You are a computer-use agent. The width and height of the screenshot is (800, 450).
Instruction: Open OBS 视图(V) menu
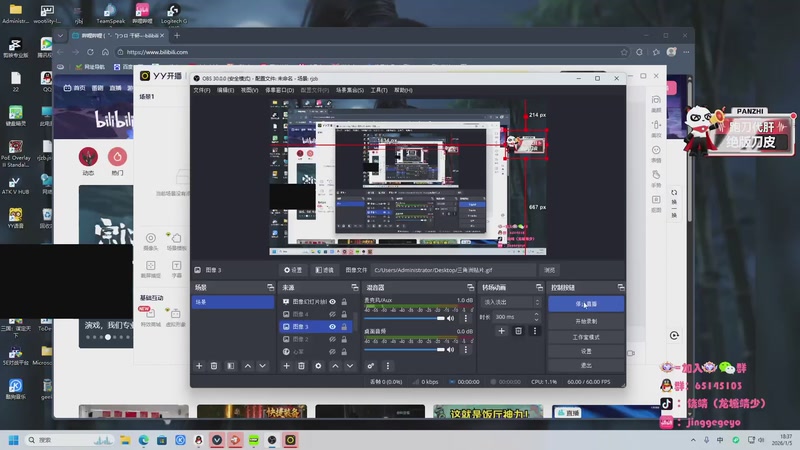point(249,90)
